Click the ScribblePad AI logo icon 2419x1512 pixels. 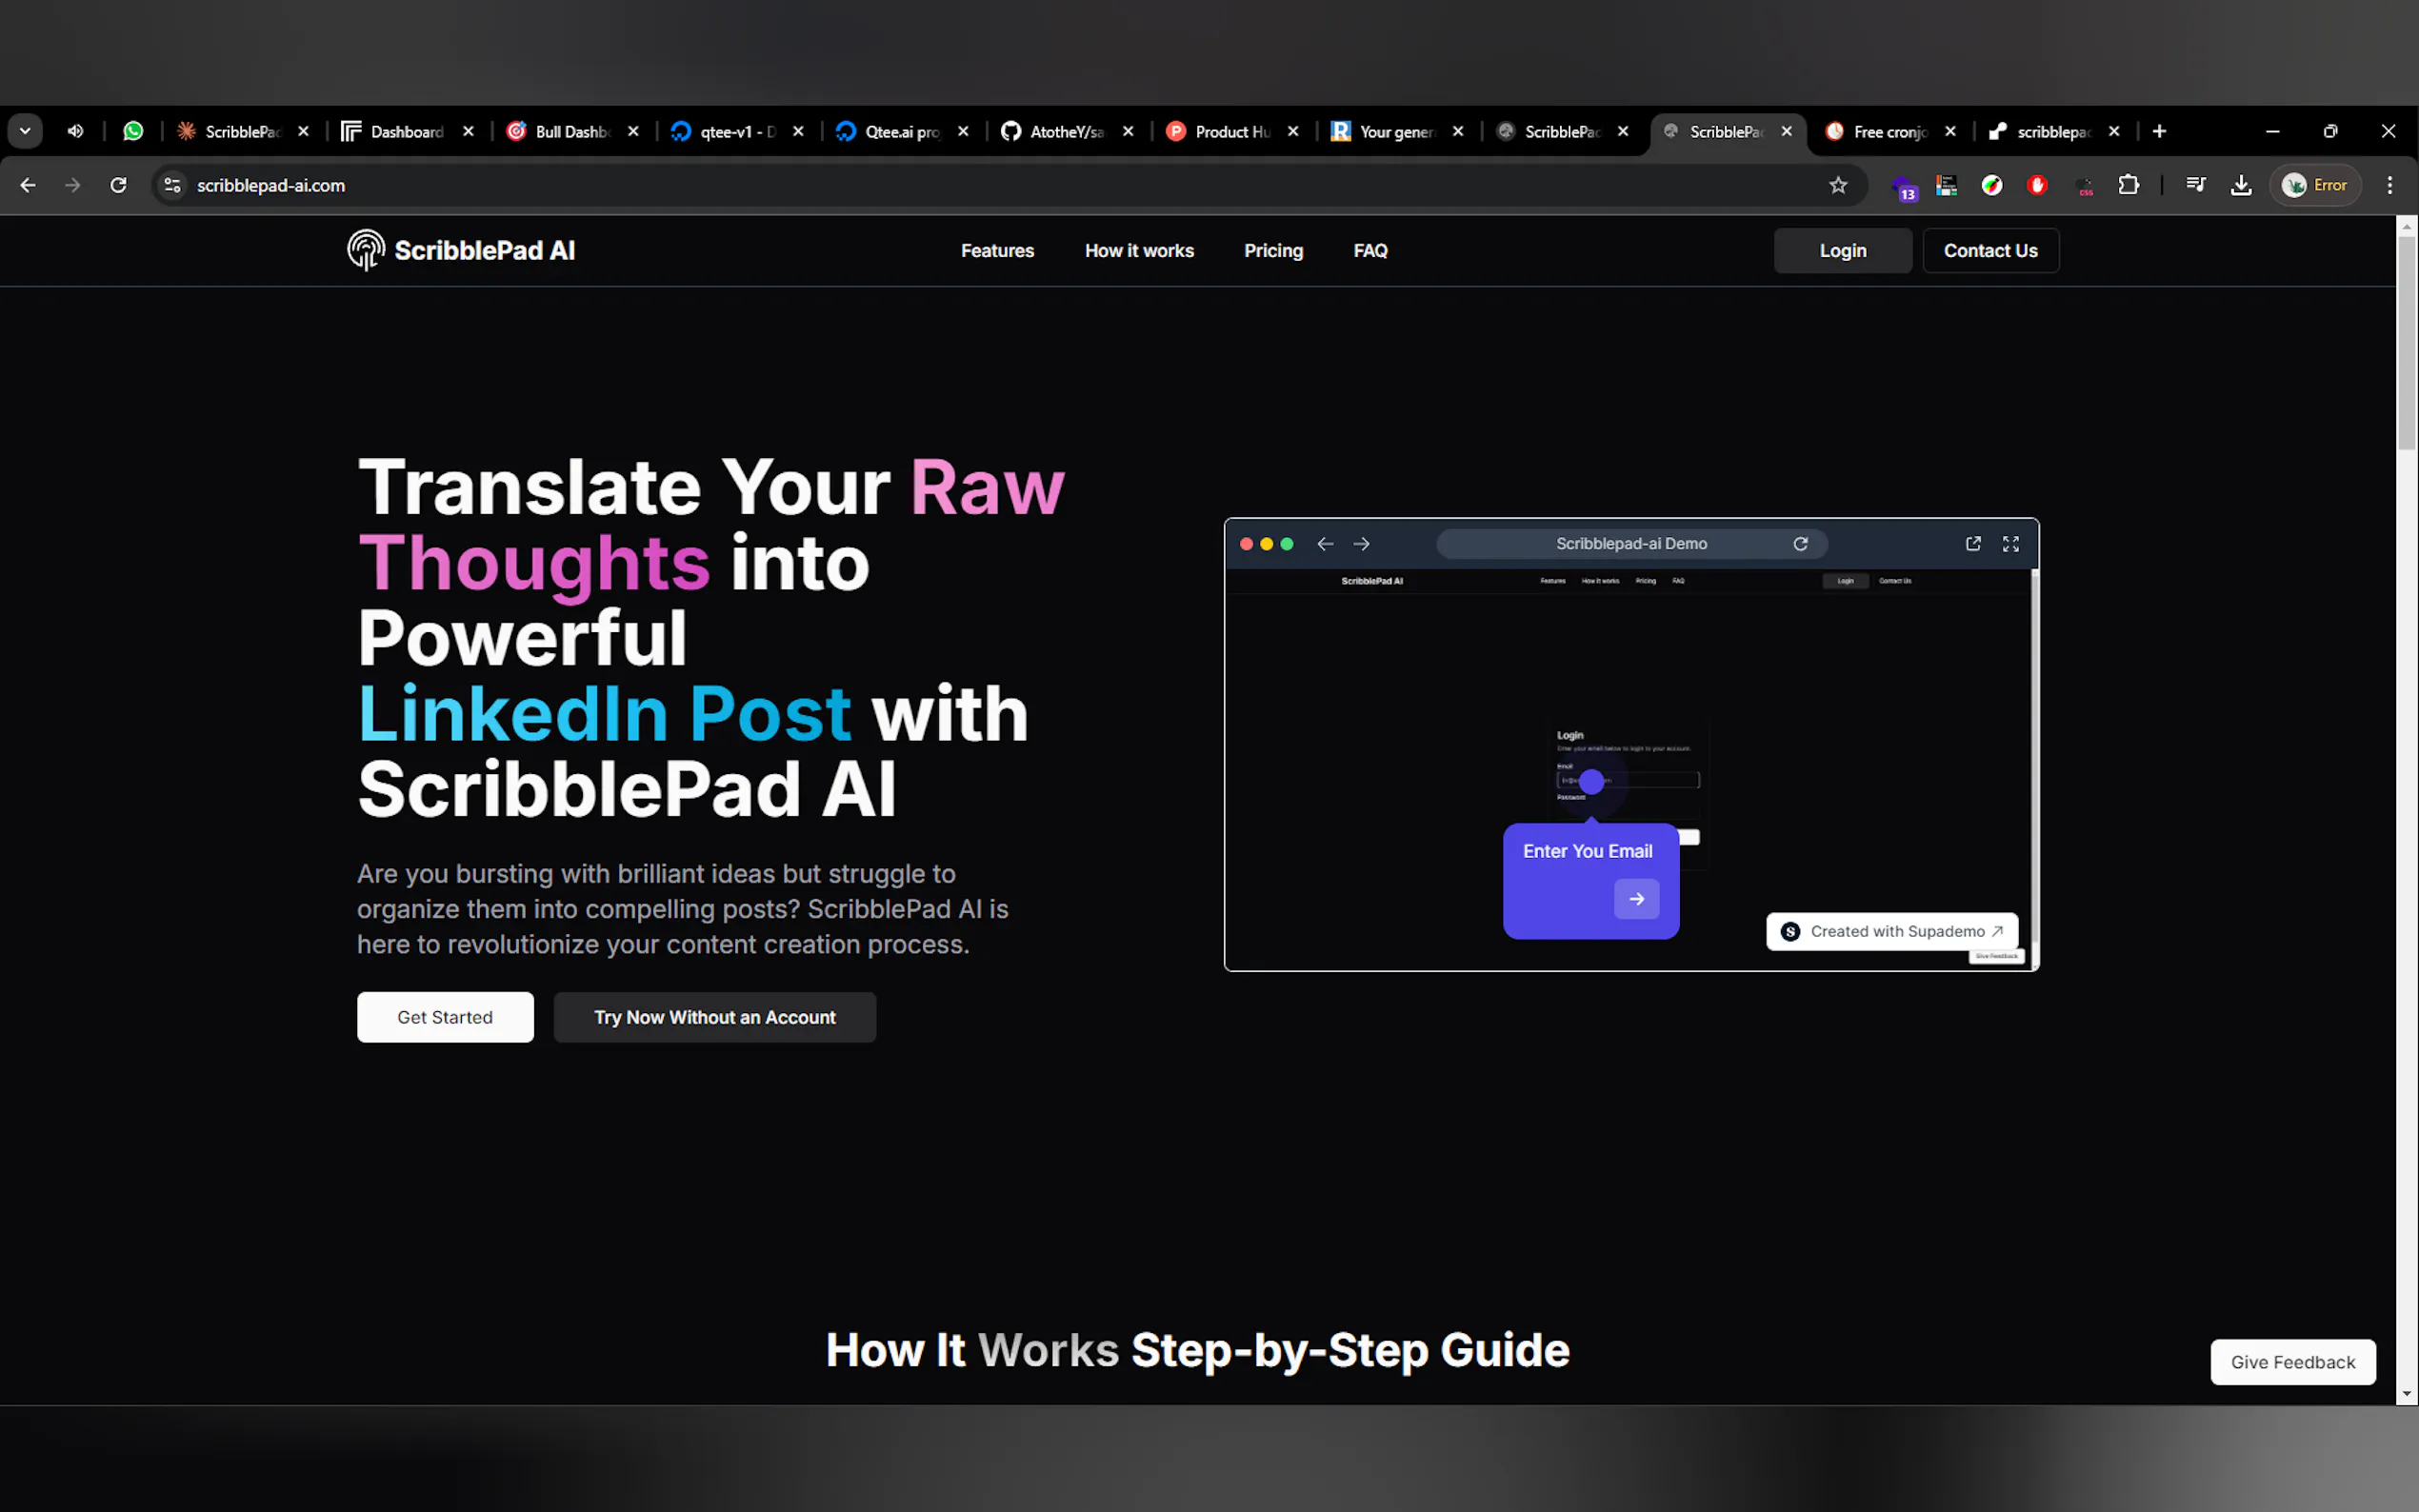tap(365, 250)
